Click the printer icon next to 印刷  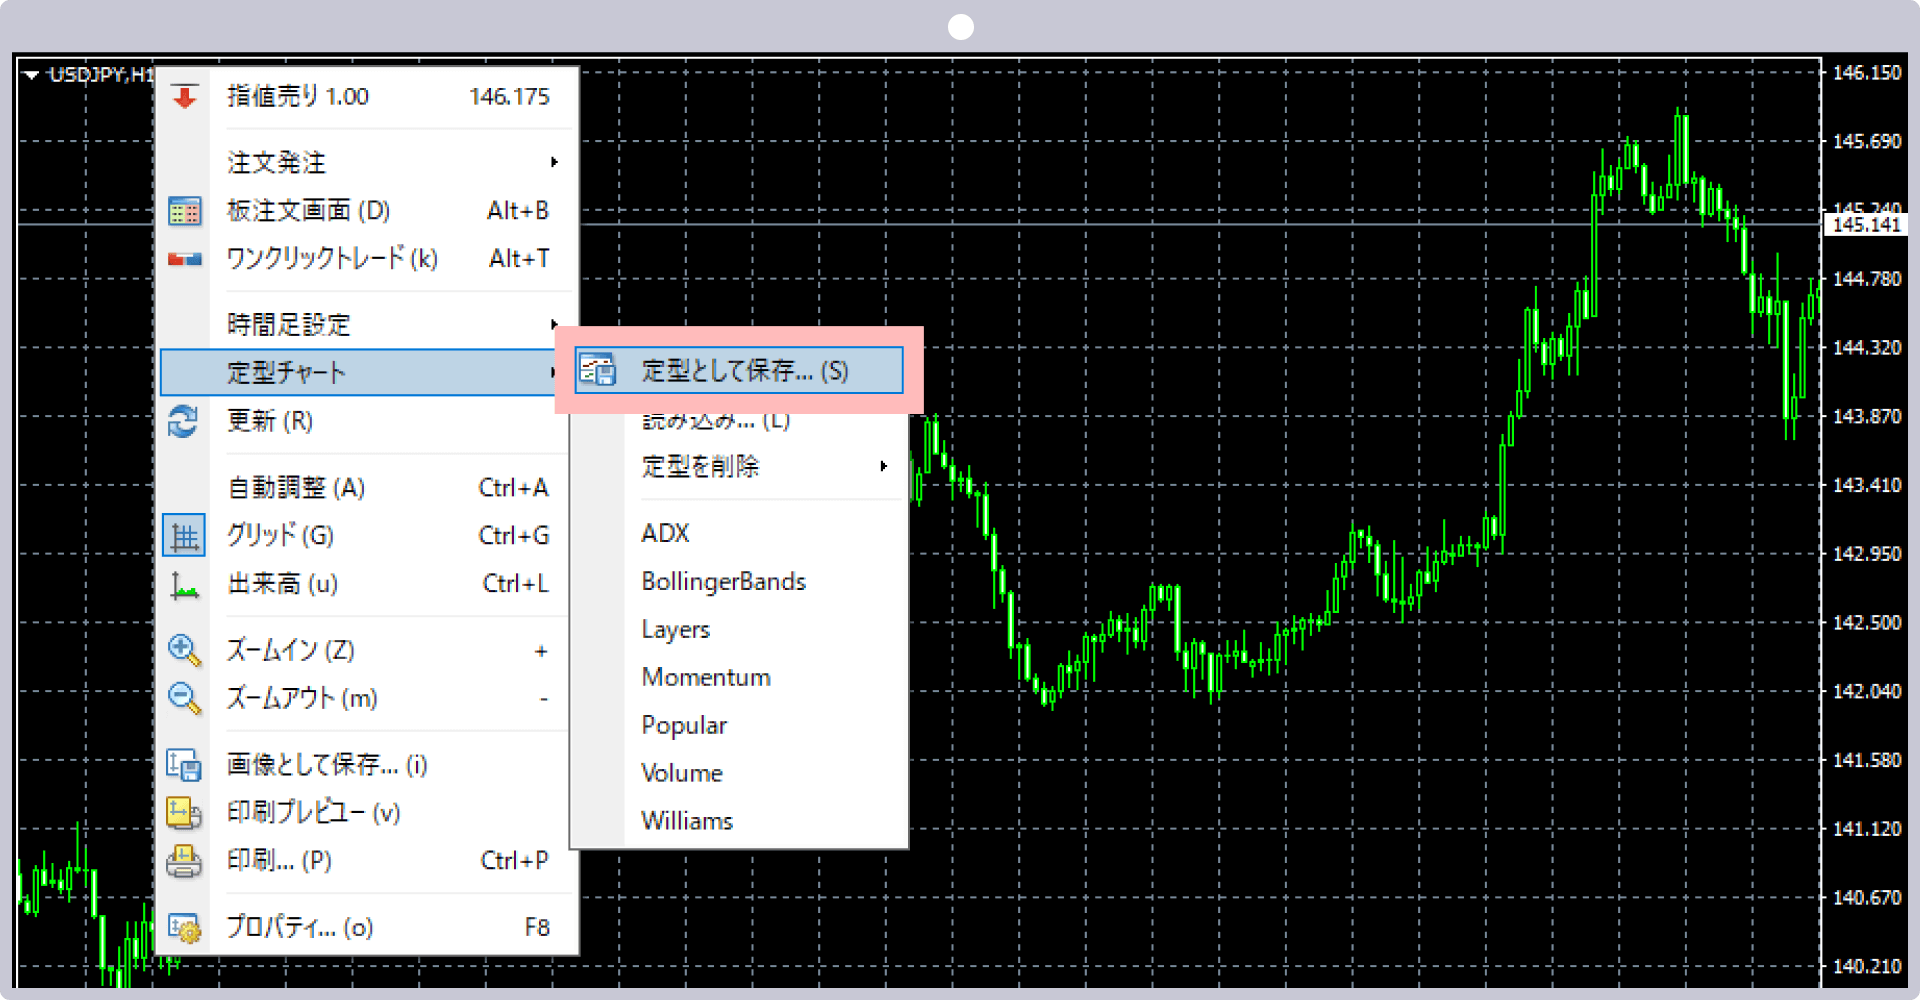(x=184, y=860)
